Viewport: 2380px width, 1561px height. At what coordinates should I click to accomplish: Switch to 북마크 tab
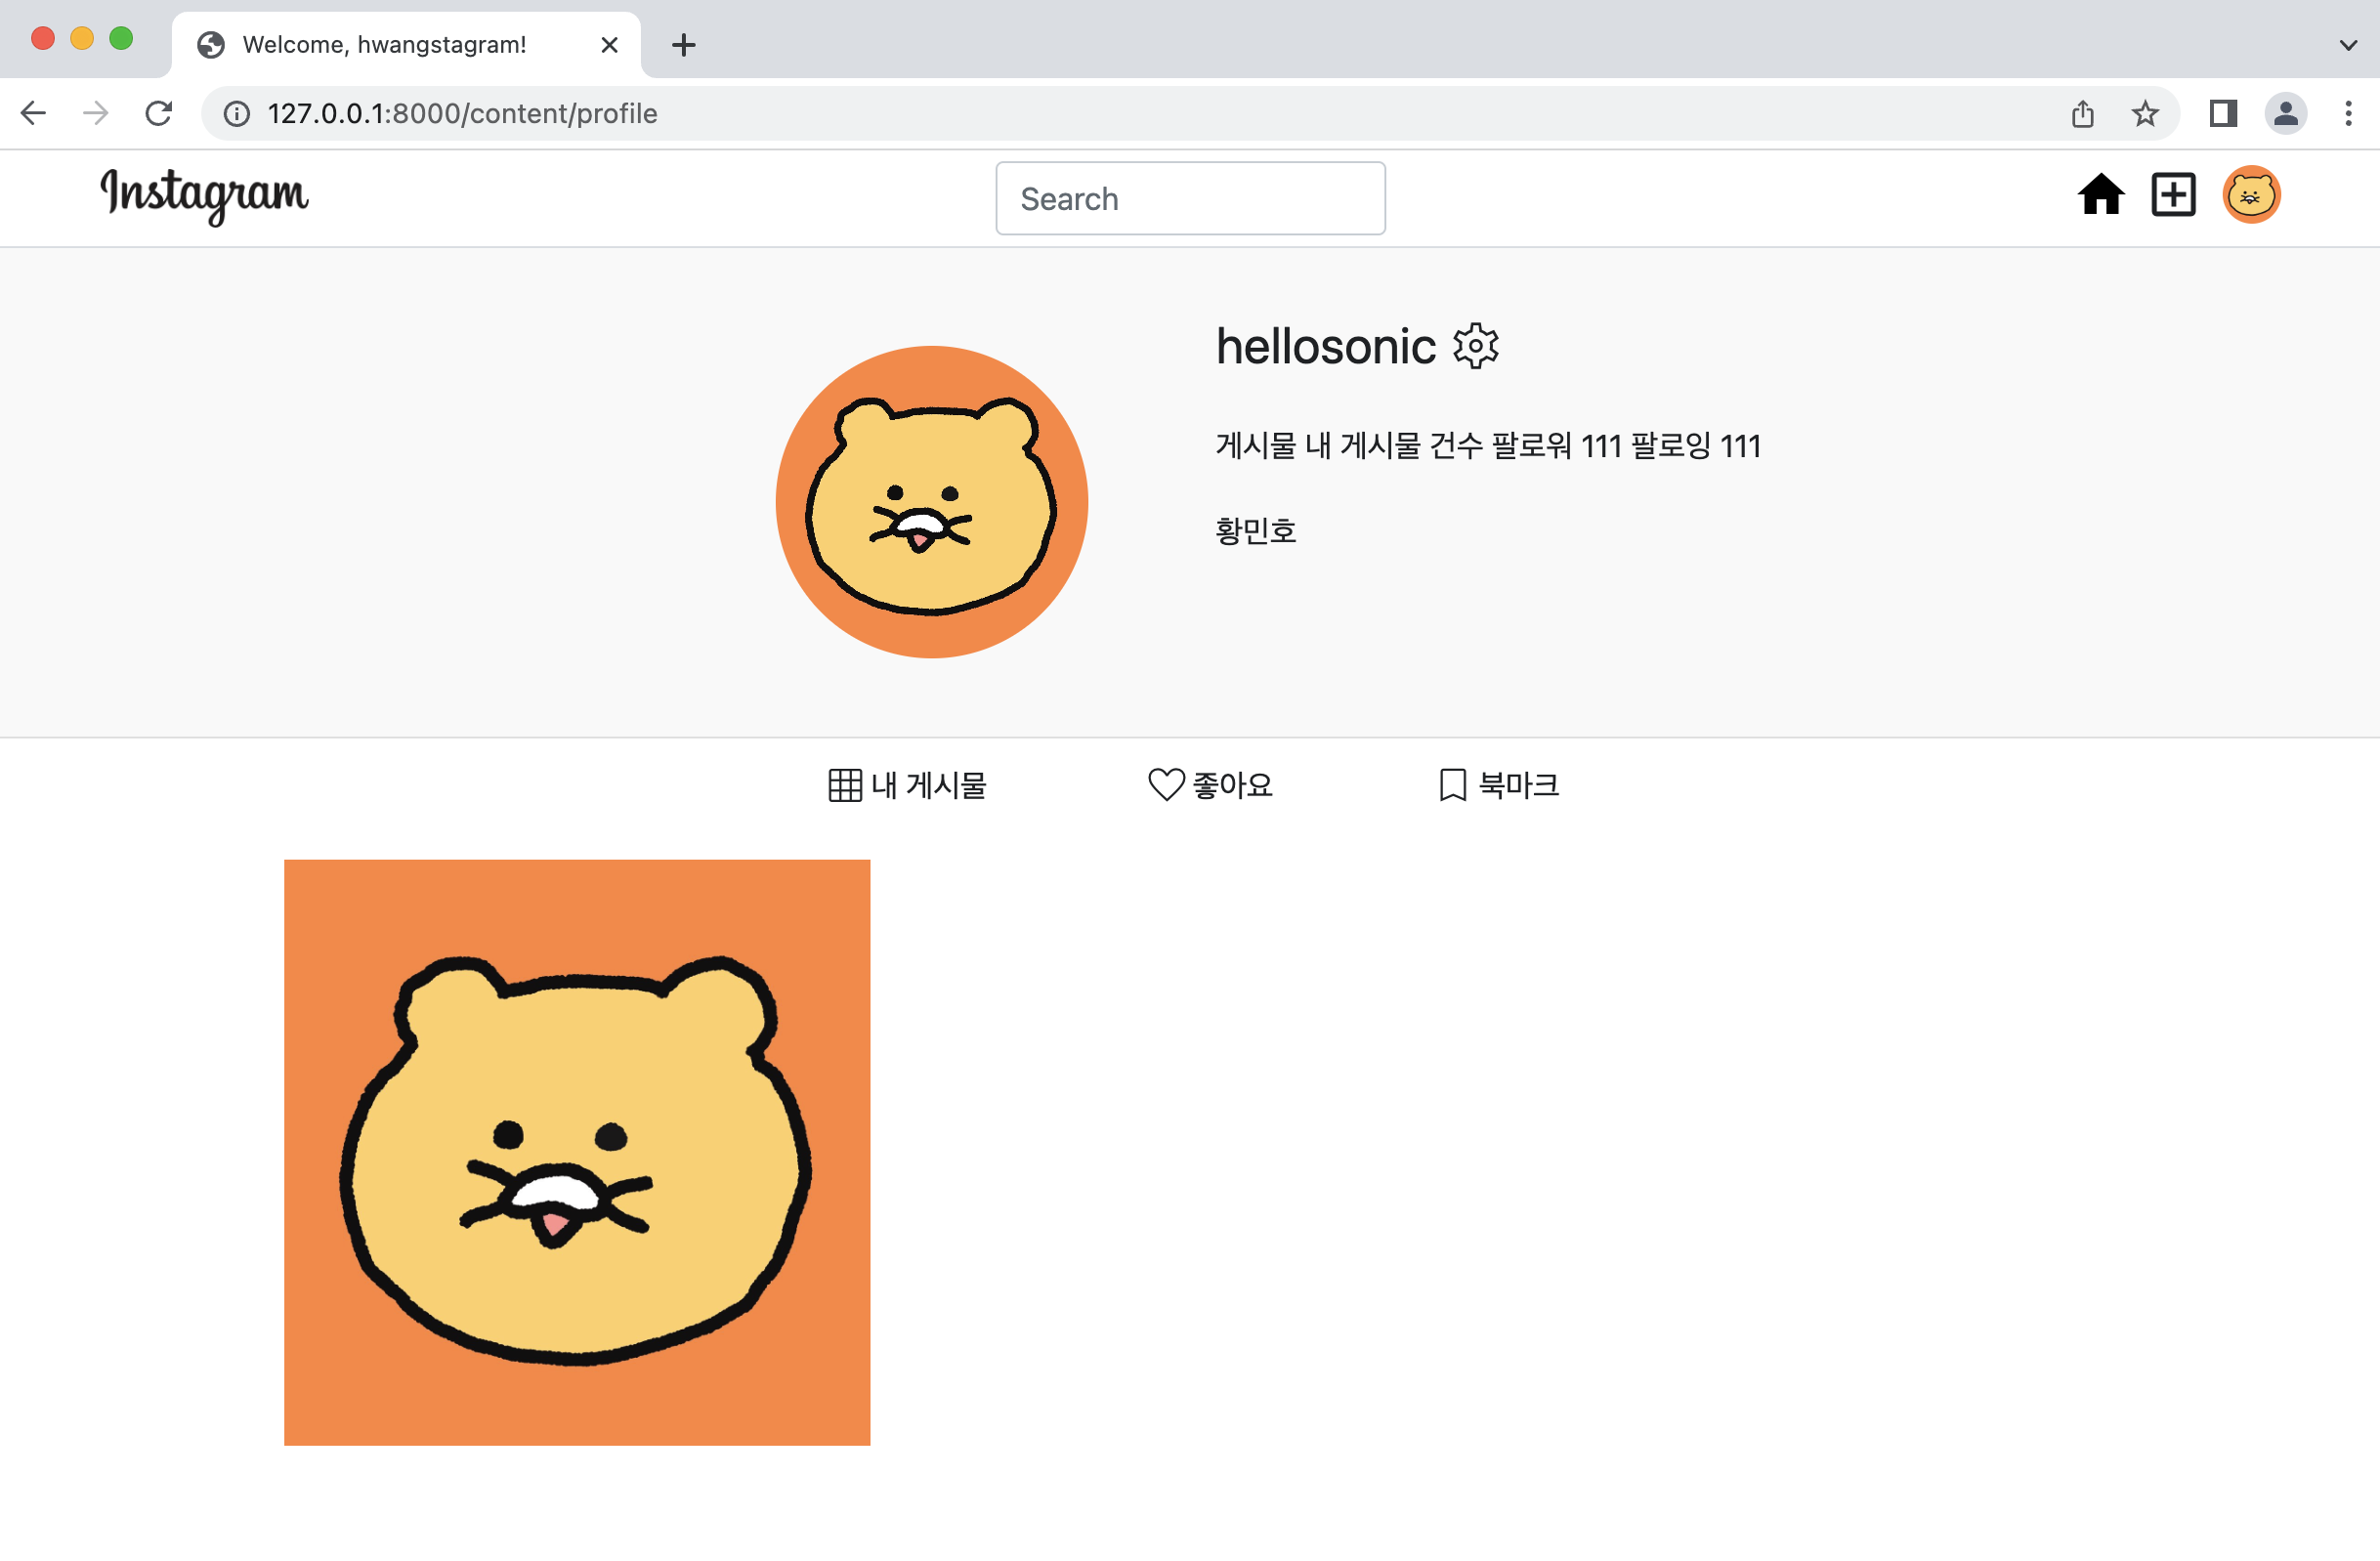(x=1498, y=785)
